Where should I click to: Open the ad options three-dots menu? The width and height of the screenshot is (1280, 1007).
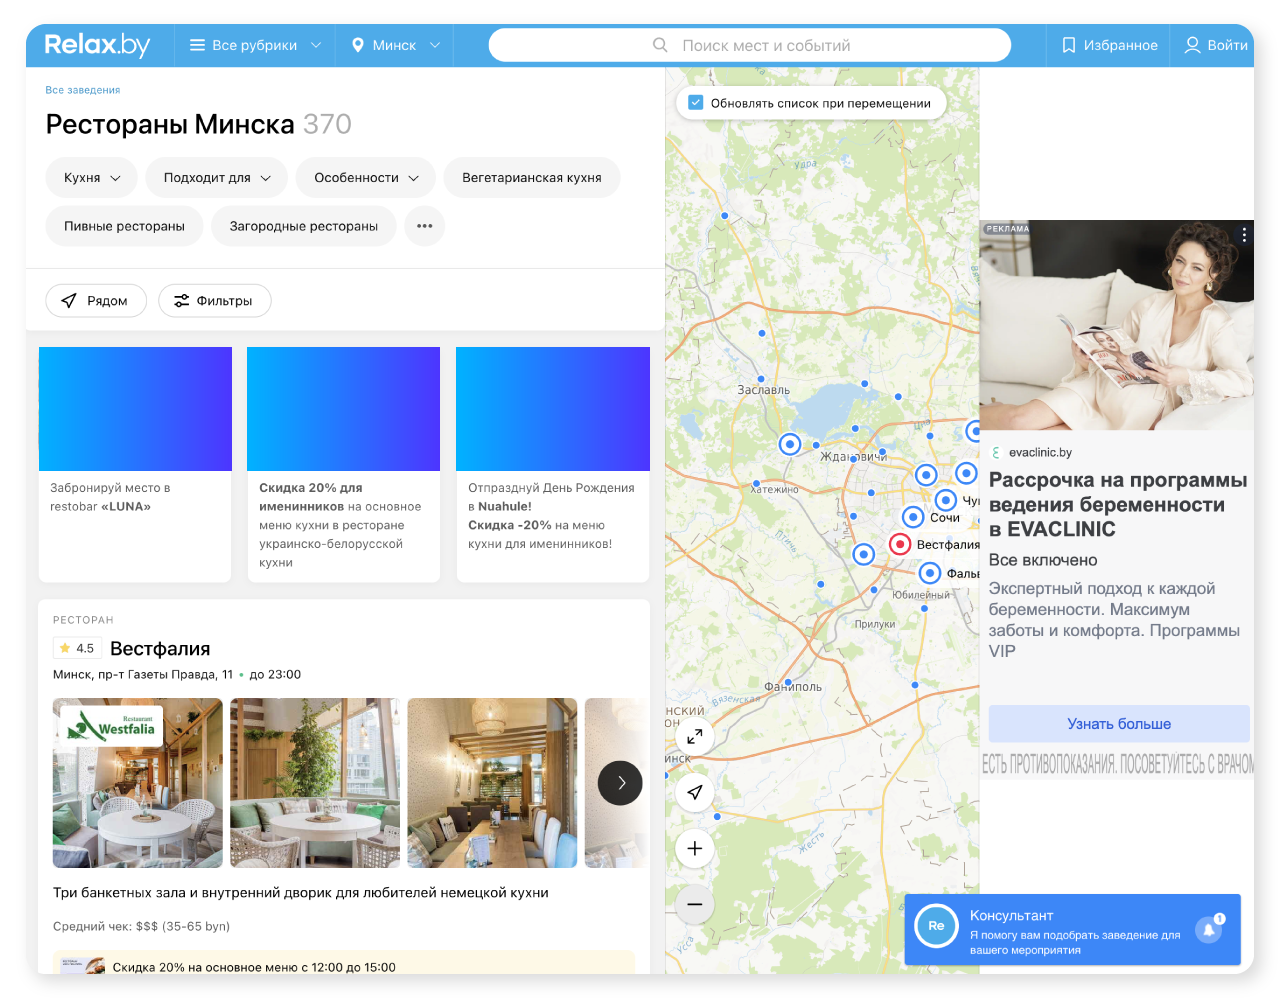[x=1244, y=234]
